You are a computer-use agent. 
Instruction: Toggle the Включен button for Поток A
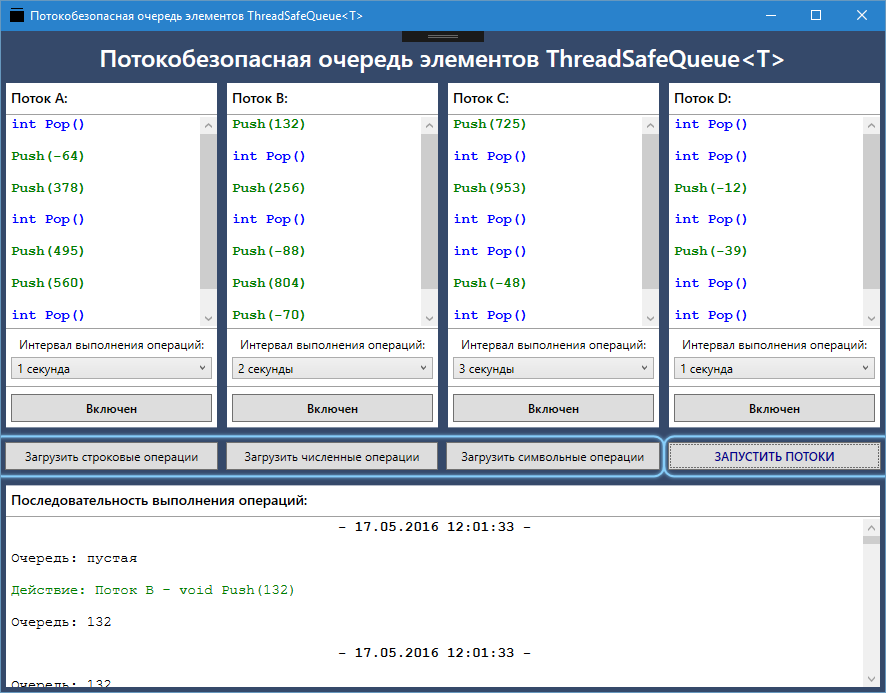click(x=111, y=408)
